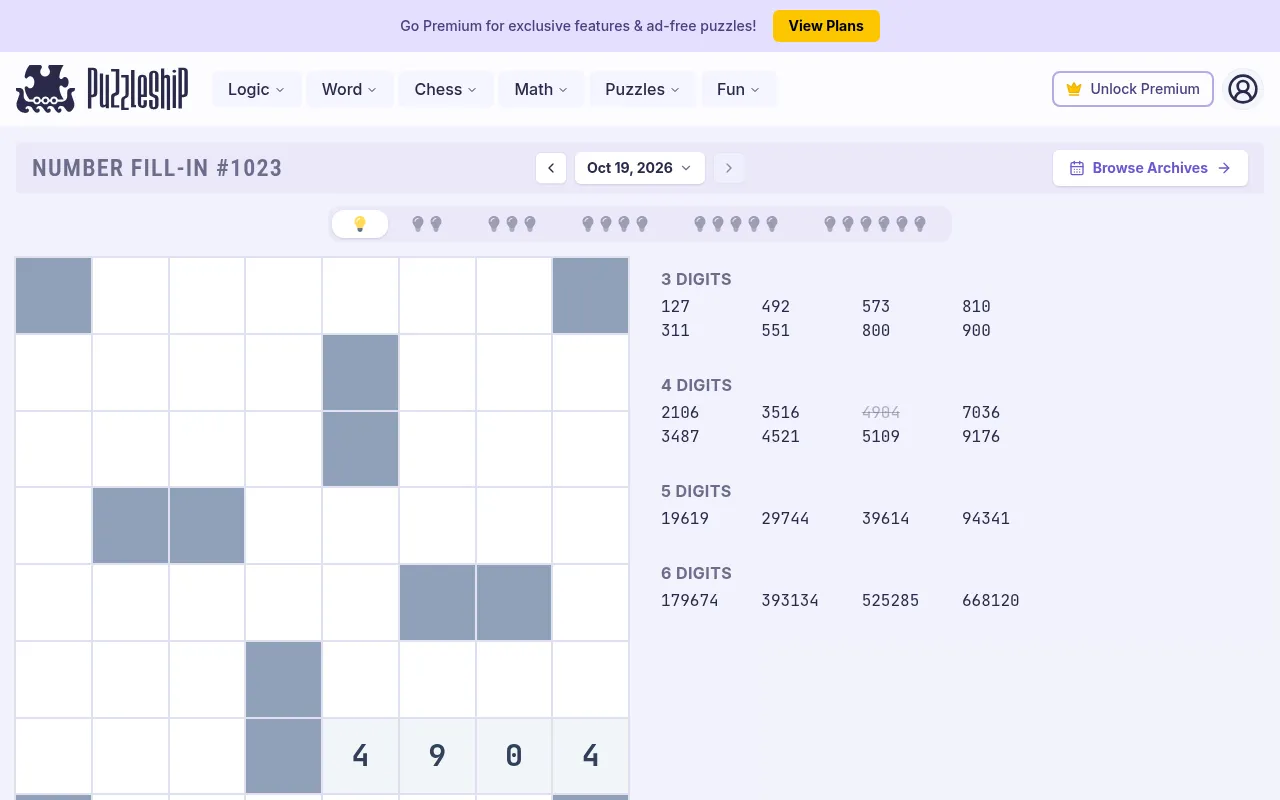This screenshot has width=1280, height=800.
Task: Click the 4-digit number 5109
Action: coord(881,436)
